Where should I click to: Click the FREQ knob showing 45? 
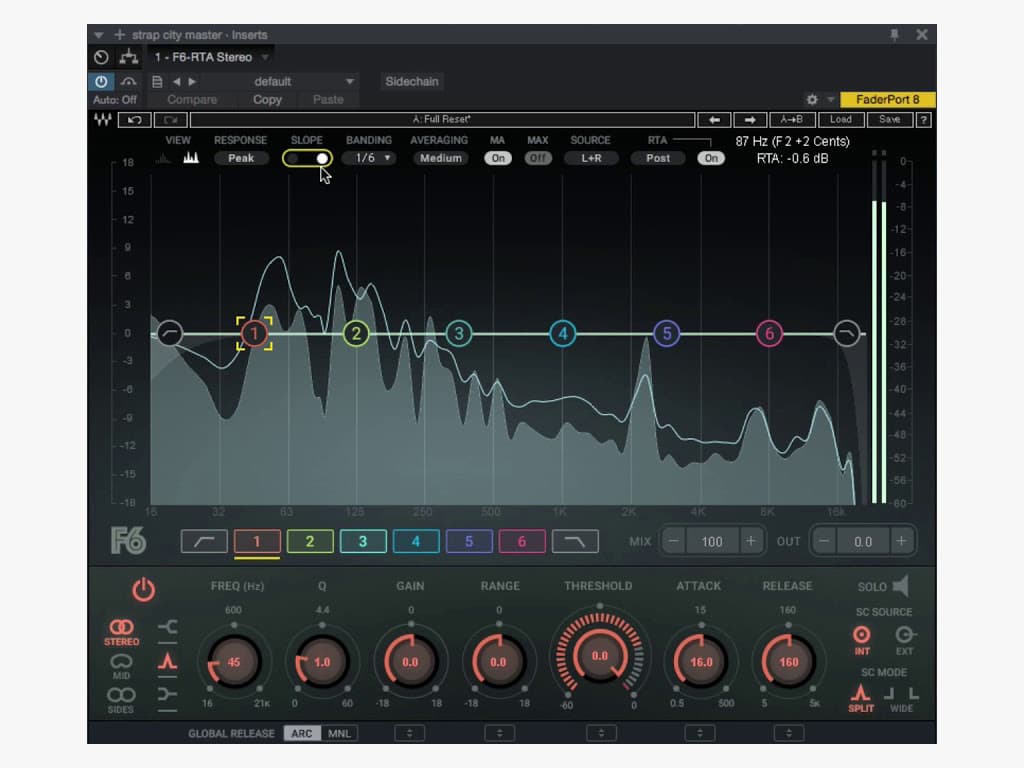234,662
